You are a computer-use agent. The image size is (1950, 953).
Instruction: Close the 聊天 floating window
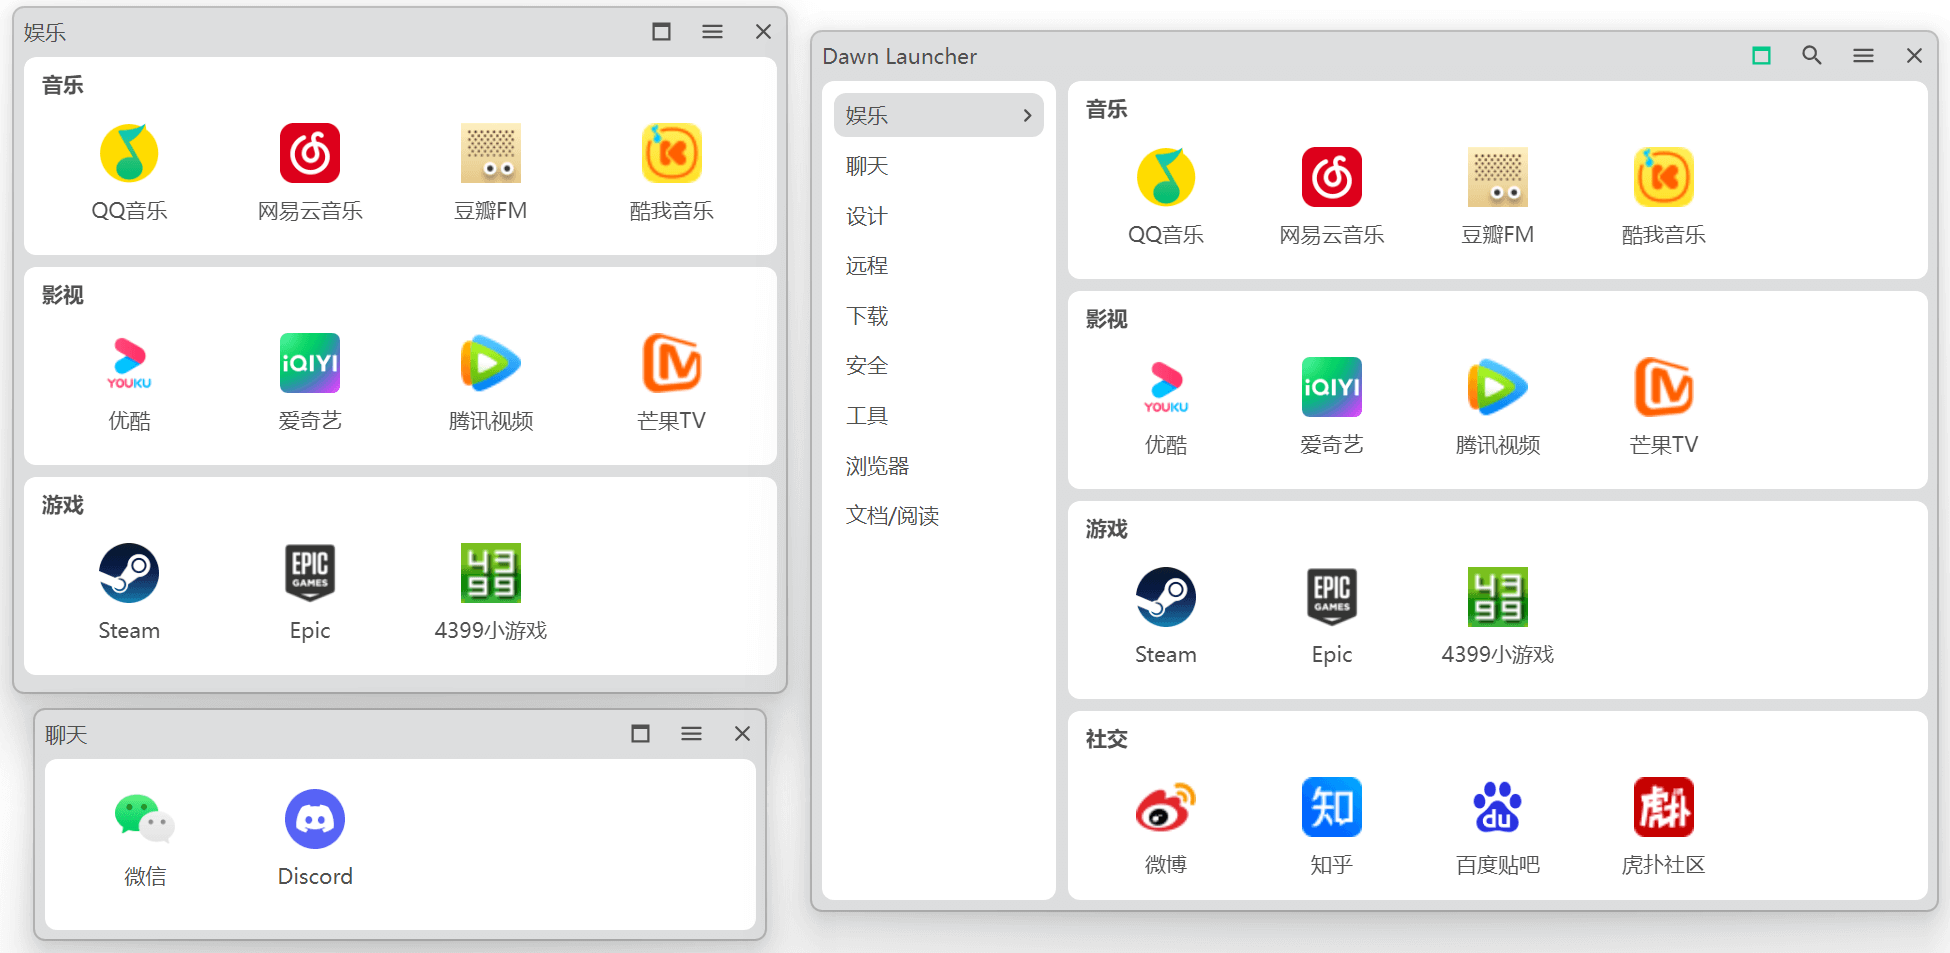[x=742, y=733]
